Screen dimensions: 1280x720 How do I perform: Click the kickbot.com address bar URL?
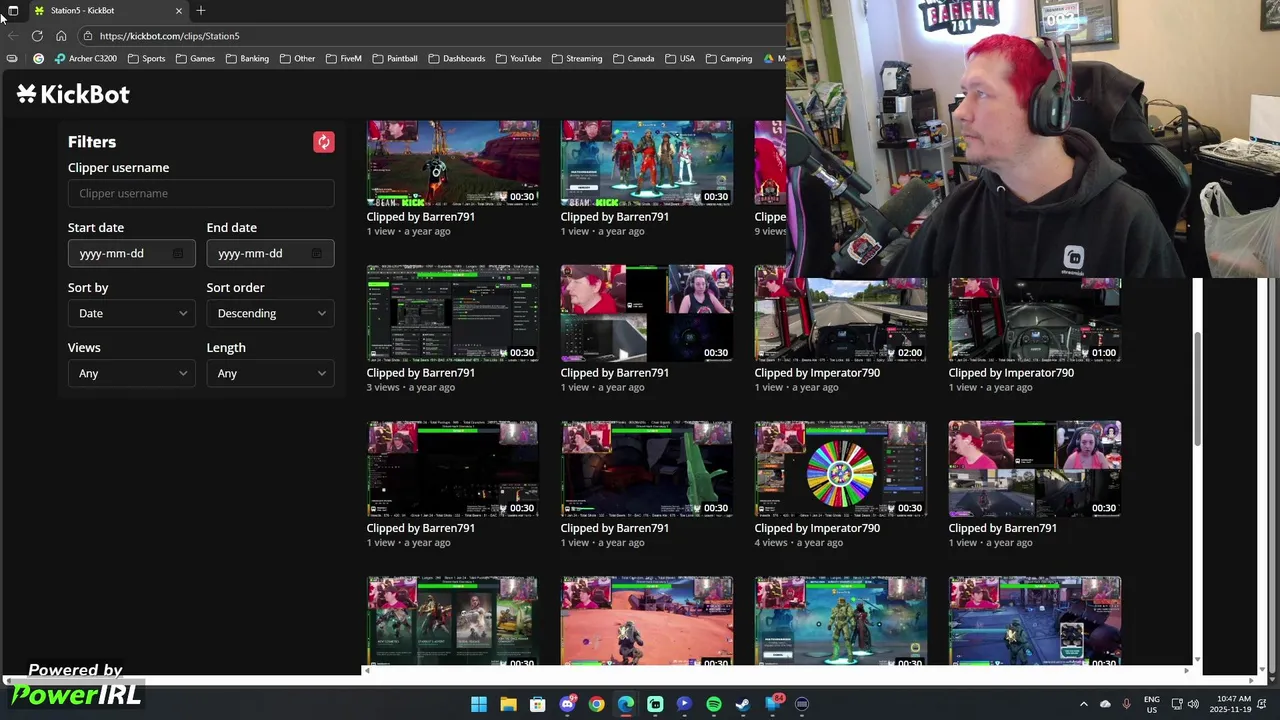click(x=169, y=36)
